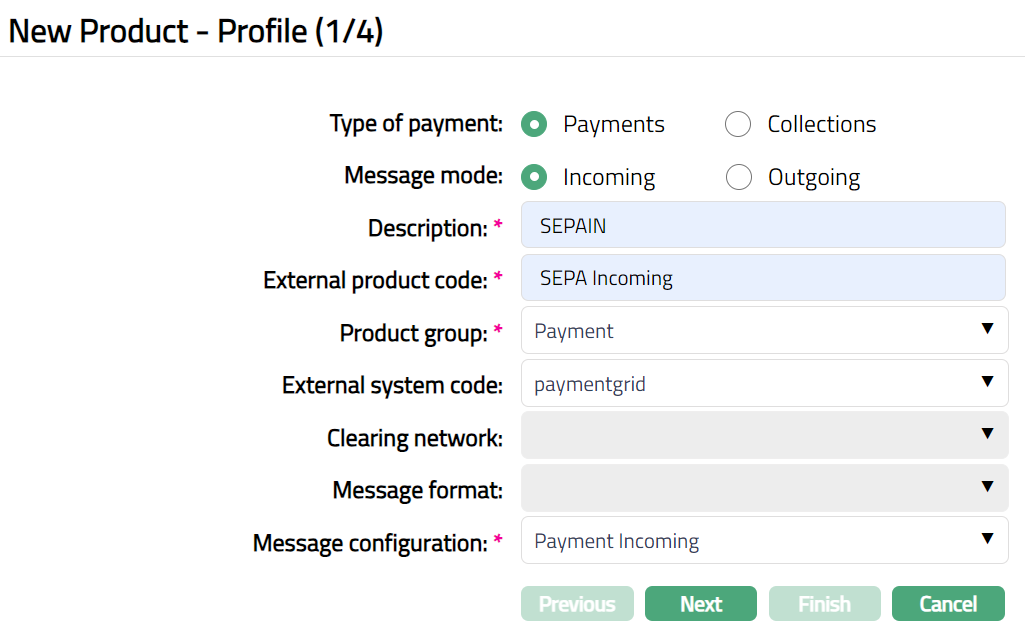Screen dimensions: 1025x634
Task: Select the Payments radio button
Action: 535,124
